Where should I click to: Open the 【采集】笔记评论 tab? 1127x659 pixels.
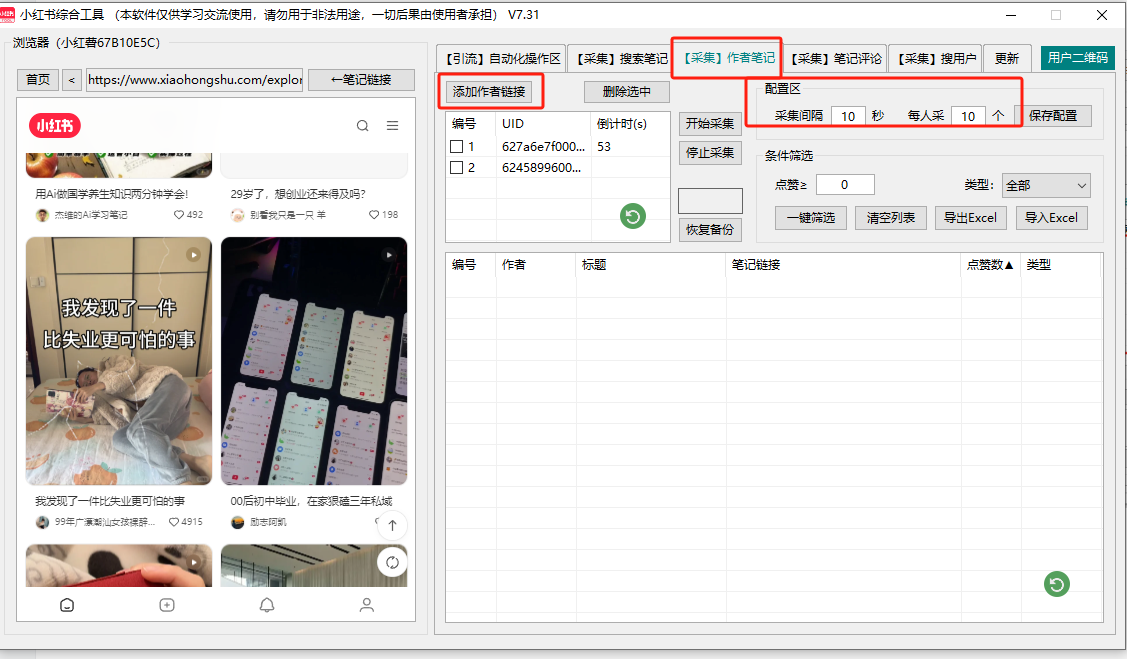[x=836, y=59]
